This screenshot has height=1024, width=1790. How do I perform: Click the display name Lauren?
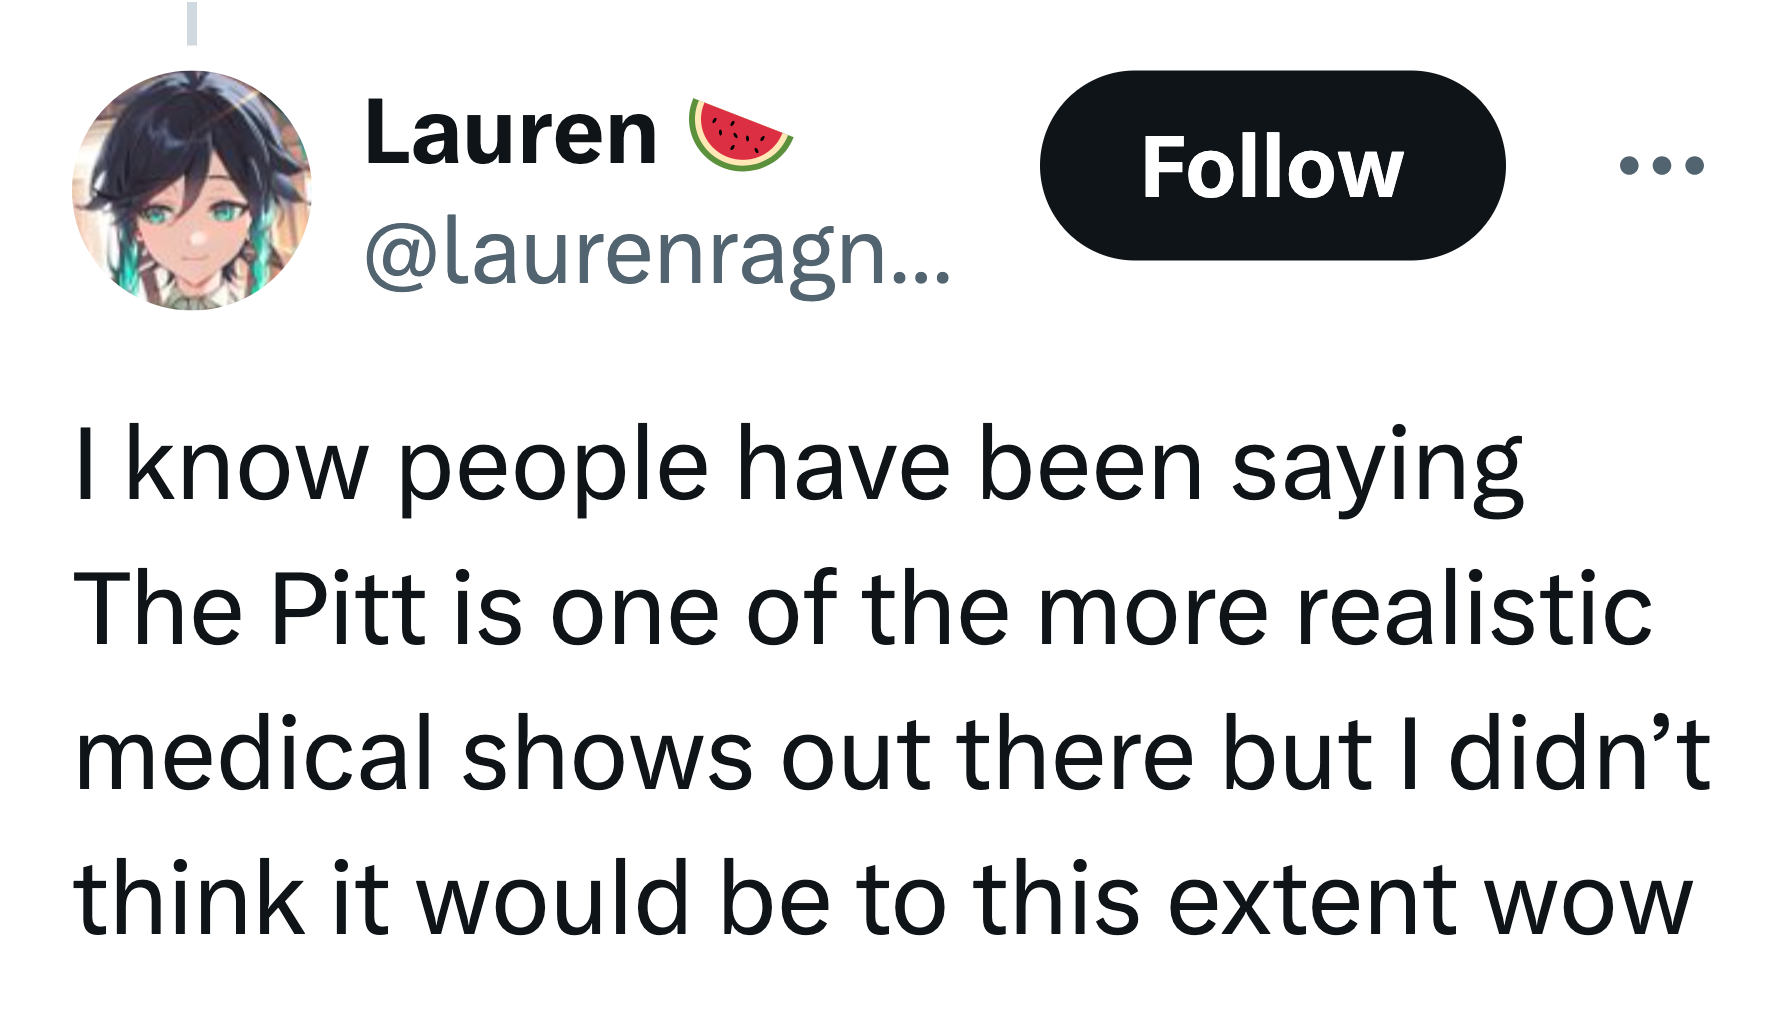[511, 133]
